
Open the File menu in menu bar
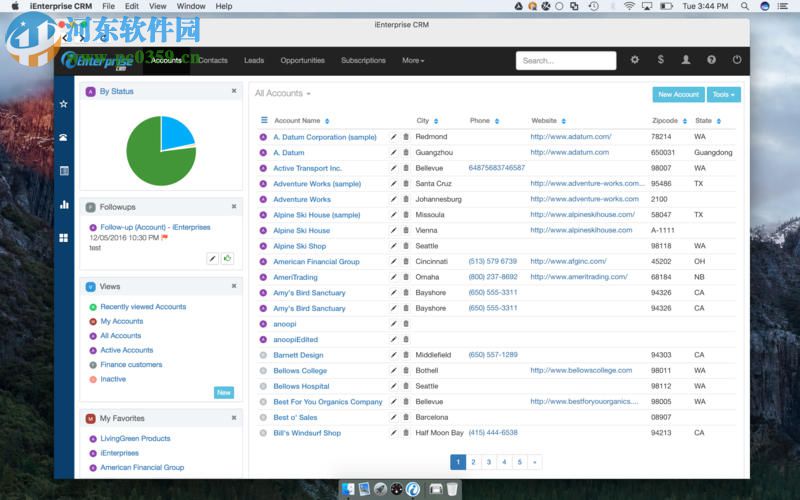click(x=108, y=6)
